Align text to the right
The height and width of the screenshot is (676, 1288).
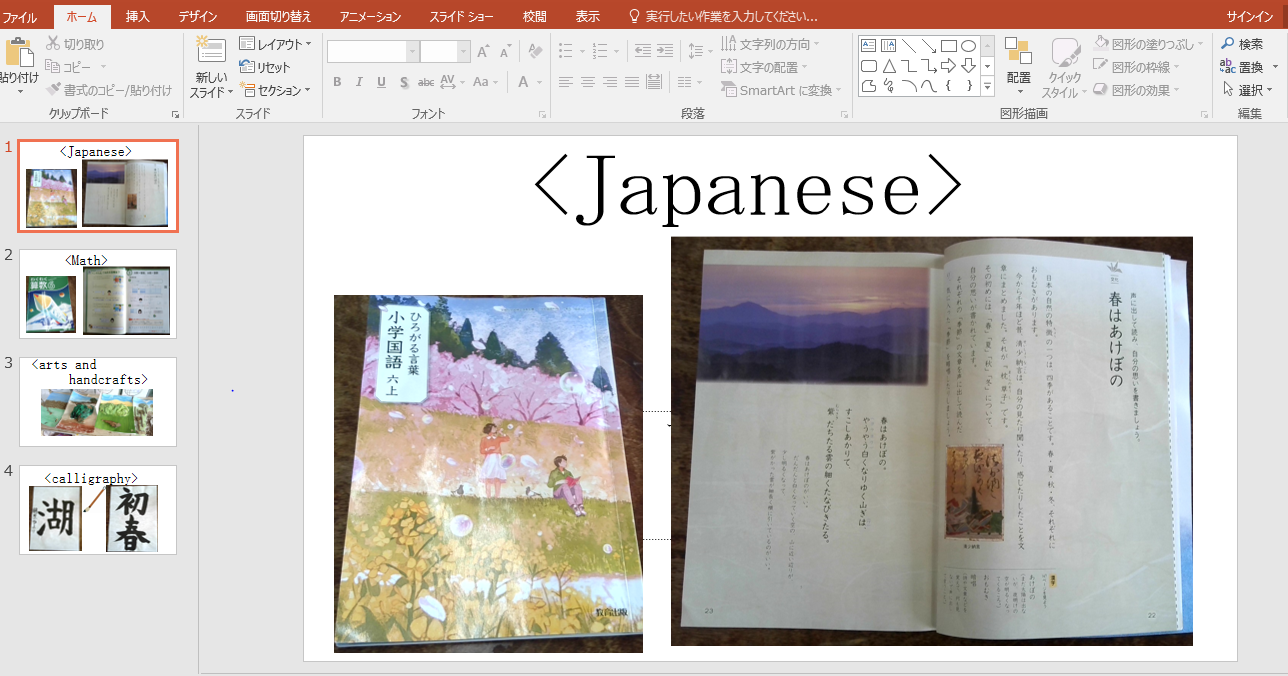coord(610,83)
